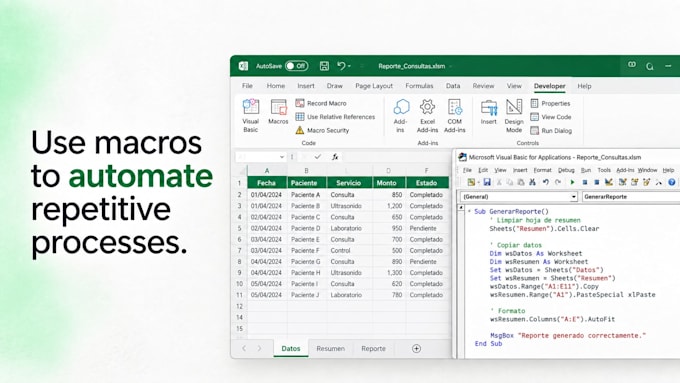
Task: Click the VBA Design Mode icon
Action: pyautogui.click(x=609, y=182)
